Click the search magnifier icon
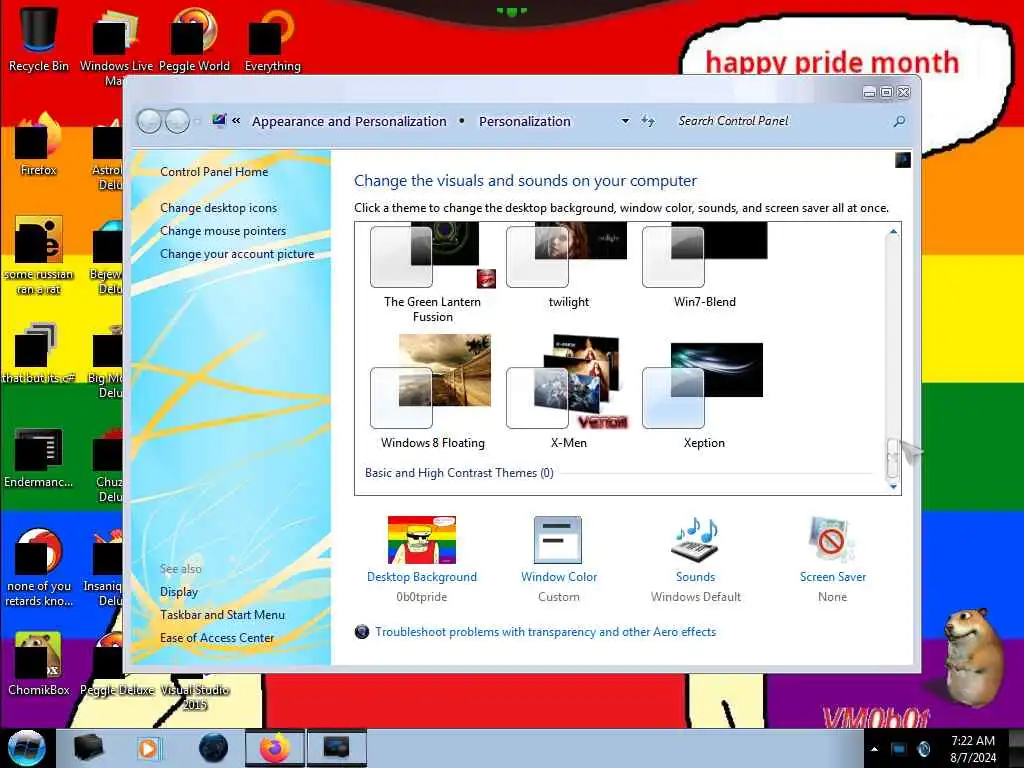The height and width of the screenshot is (768, 1024). [x=899, y=121]
